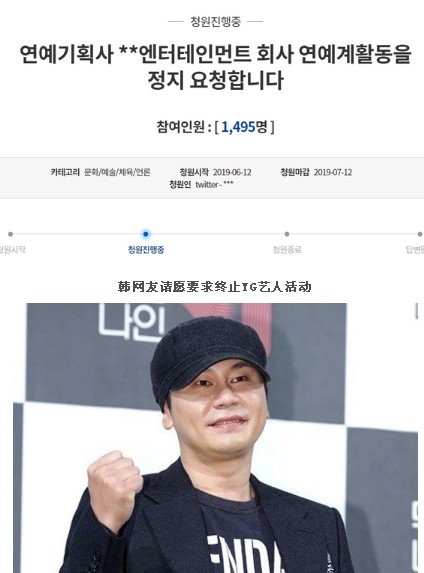Click the highlighted blue dot for 청원진행중 step
424x573 pixels.
[x=146, y=234]
